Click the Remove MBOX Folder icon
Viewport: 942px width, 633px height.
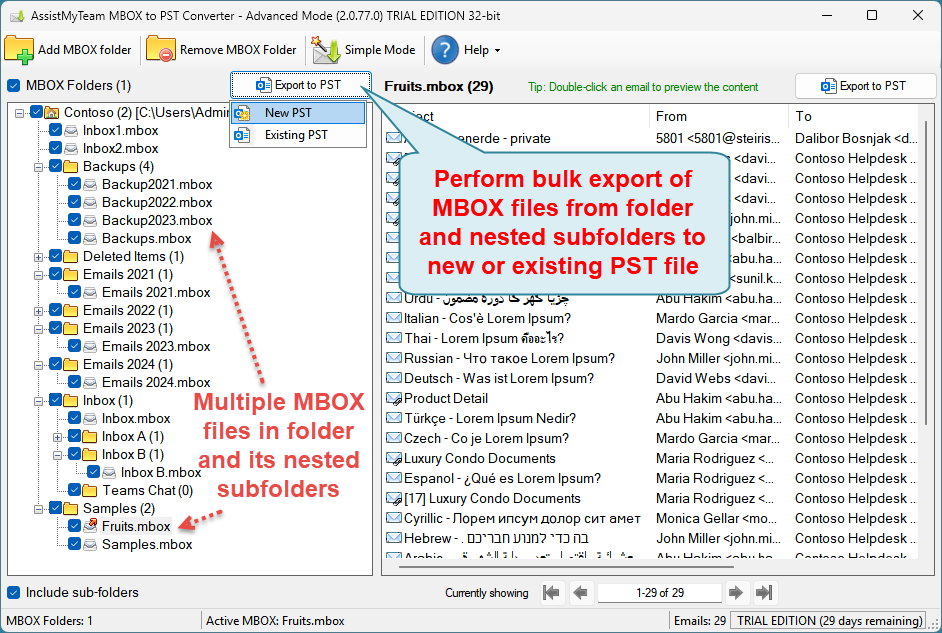click(161, 50)
